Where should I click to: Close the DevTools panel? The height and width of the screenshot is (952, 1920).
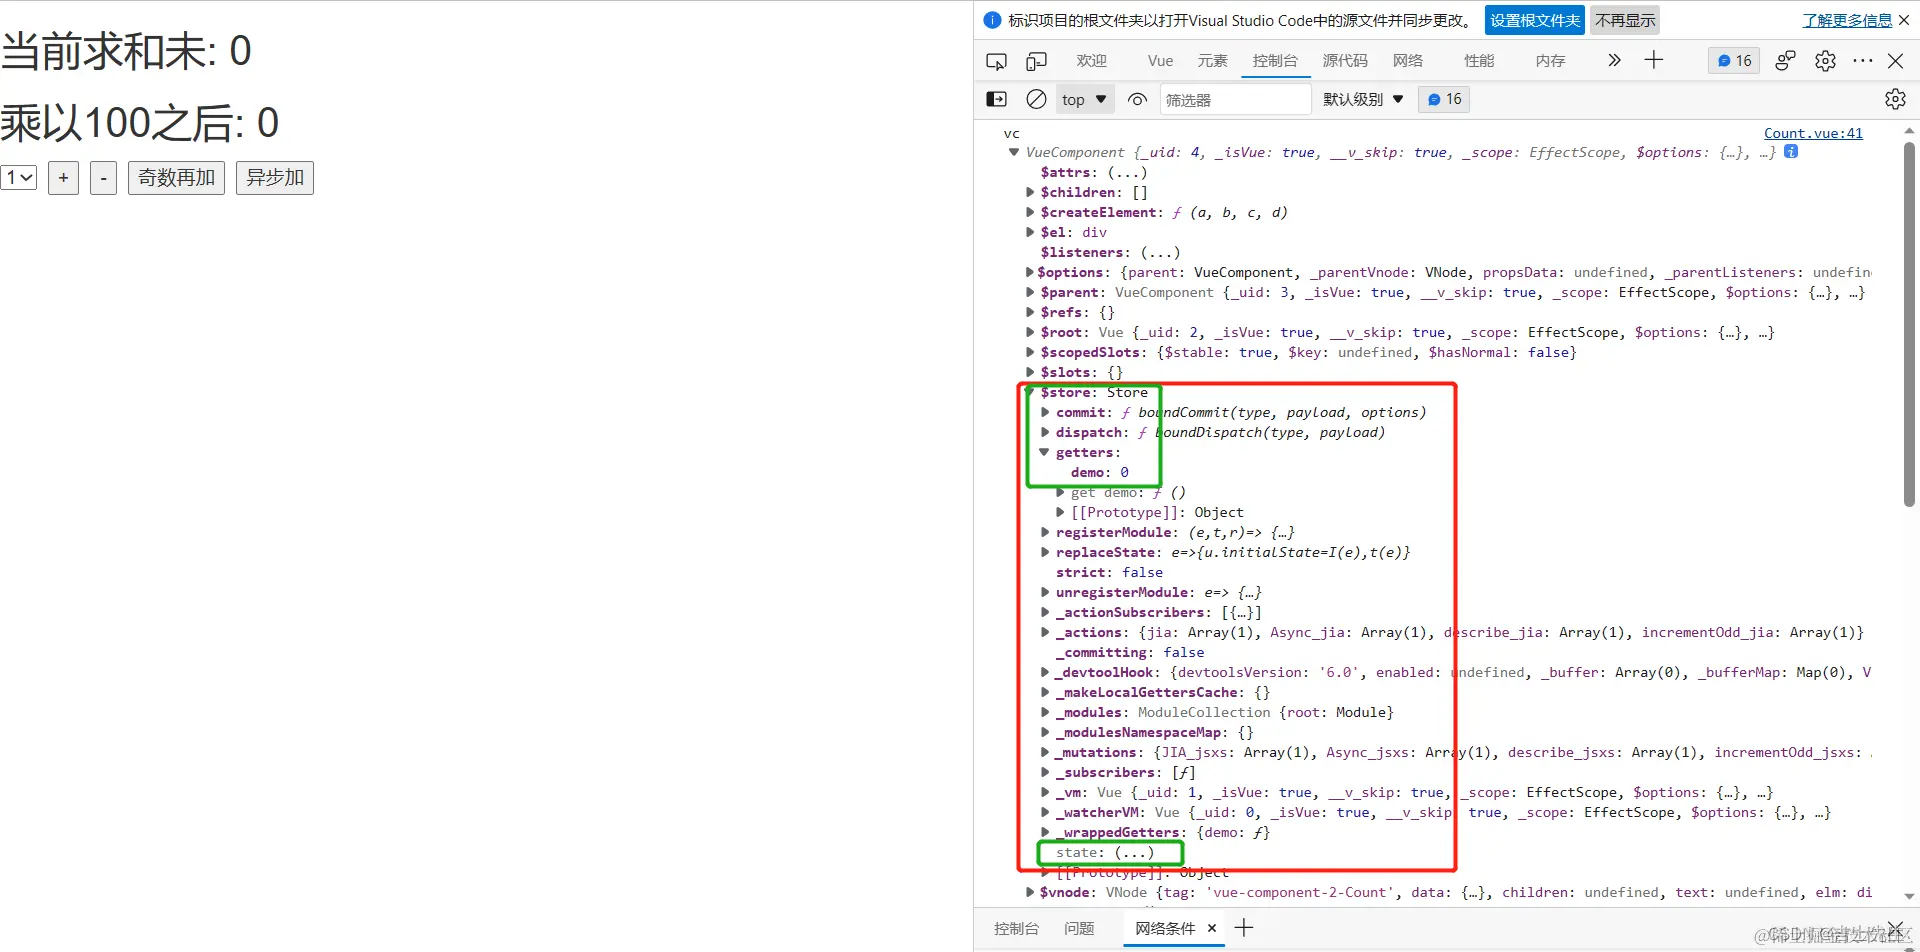point(1895,61)
